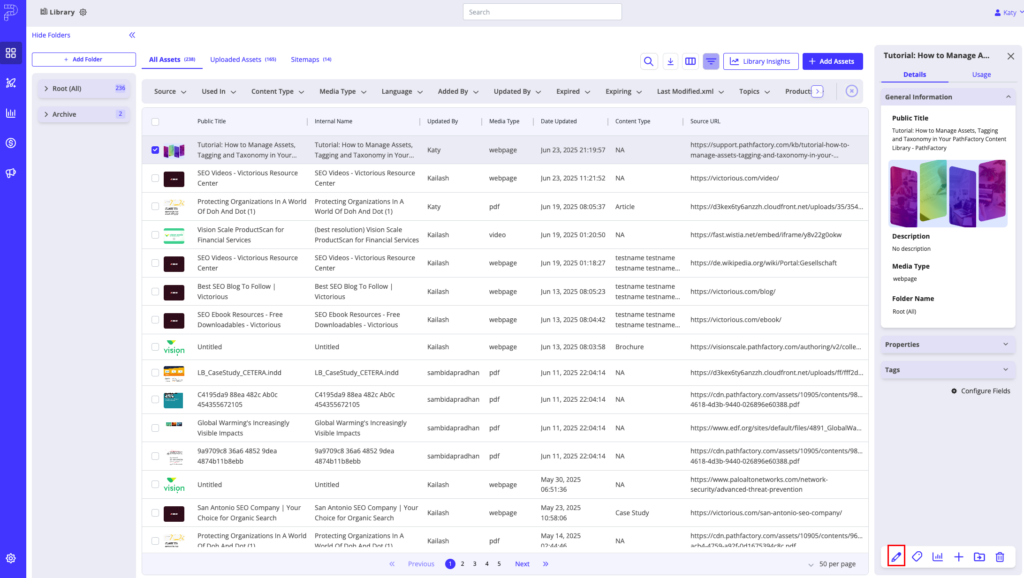Switch to the All Assets tab

point(172,59)
